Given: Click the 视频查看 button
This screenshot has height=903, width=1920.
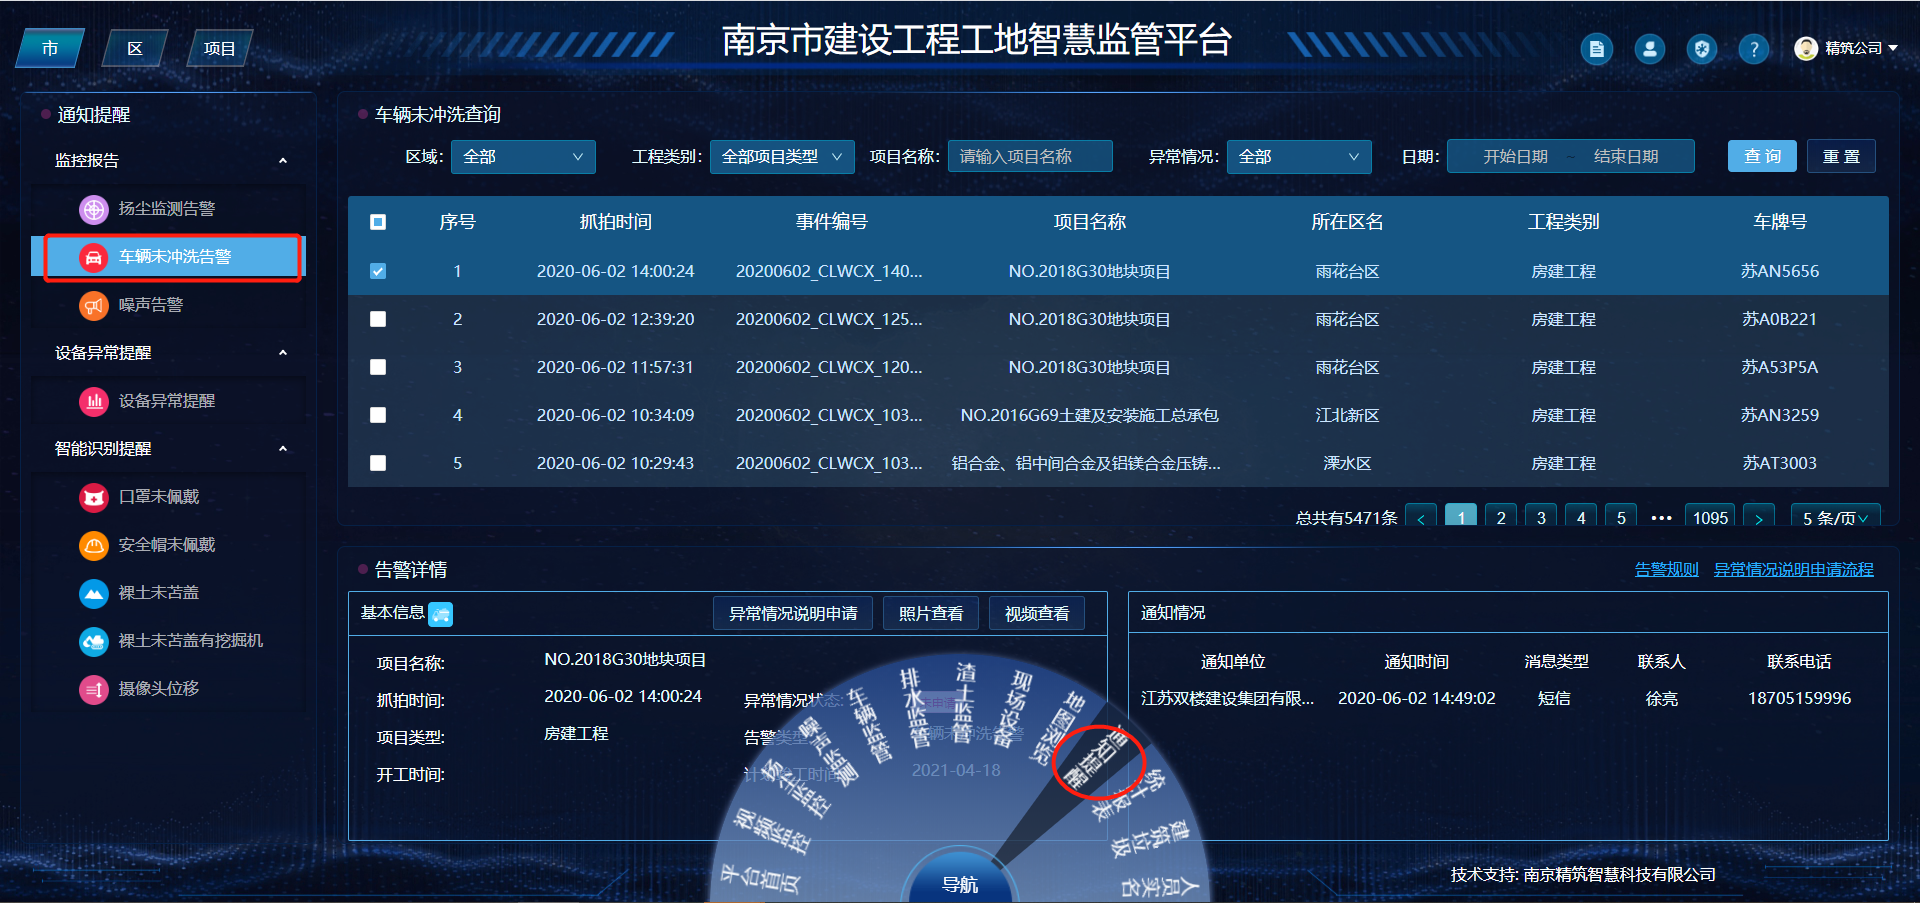Looking at the screenshot, I should [1037, 613].
